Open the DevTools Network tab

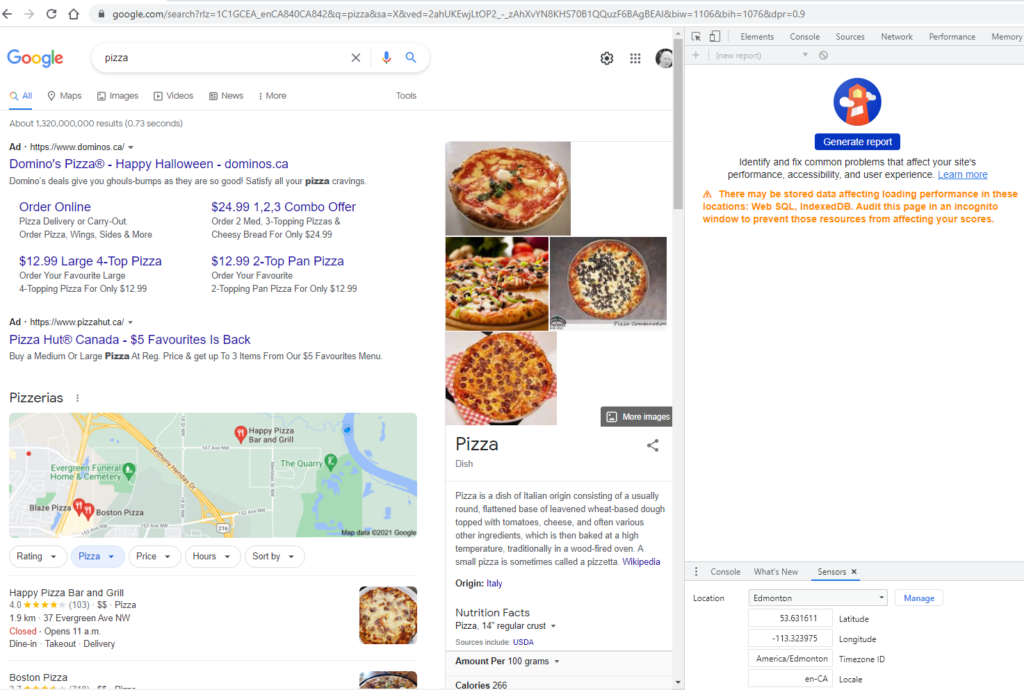(897, 37)
